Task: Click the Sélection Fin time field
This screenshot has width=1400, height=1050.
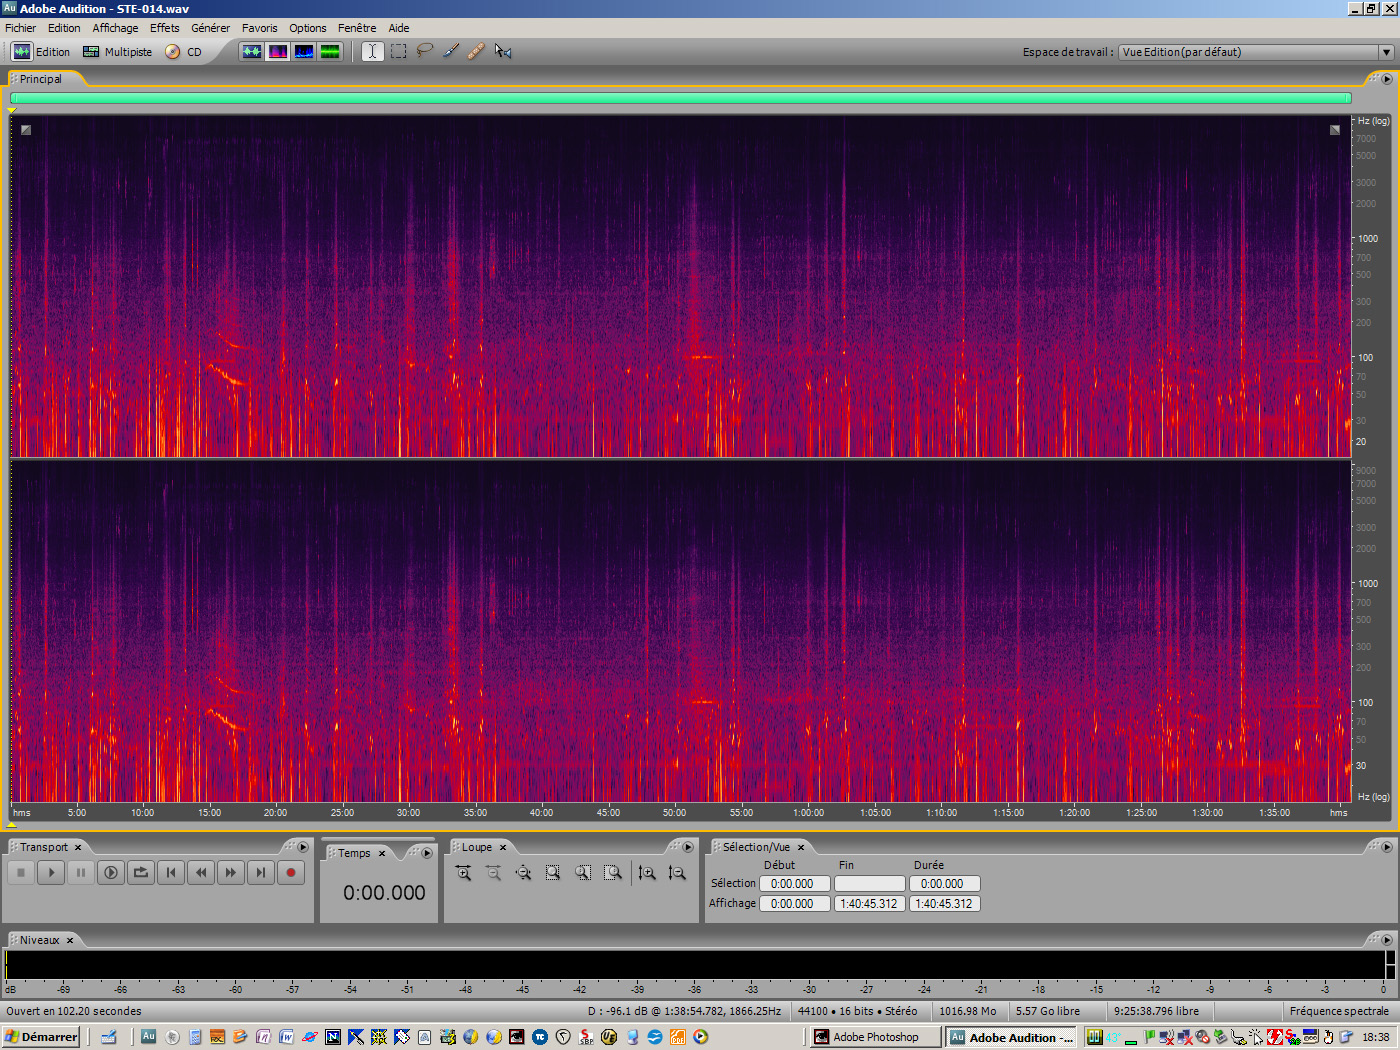Action: click(869, 884)
